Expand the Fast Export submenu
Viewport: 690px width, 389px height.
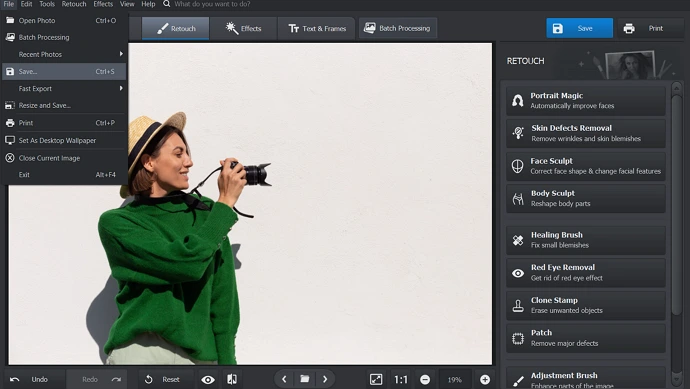pos(64,88)
